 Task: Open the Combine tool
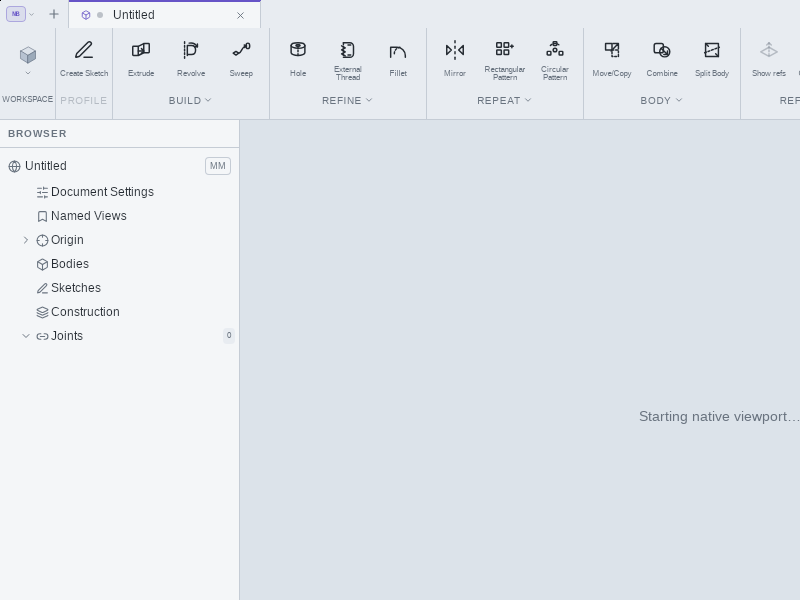point(662,59)
